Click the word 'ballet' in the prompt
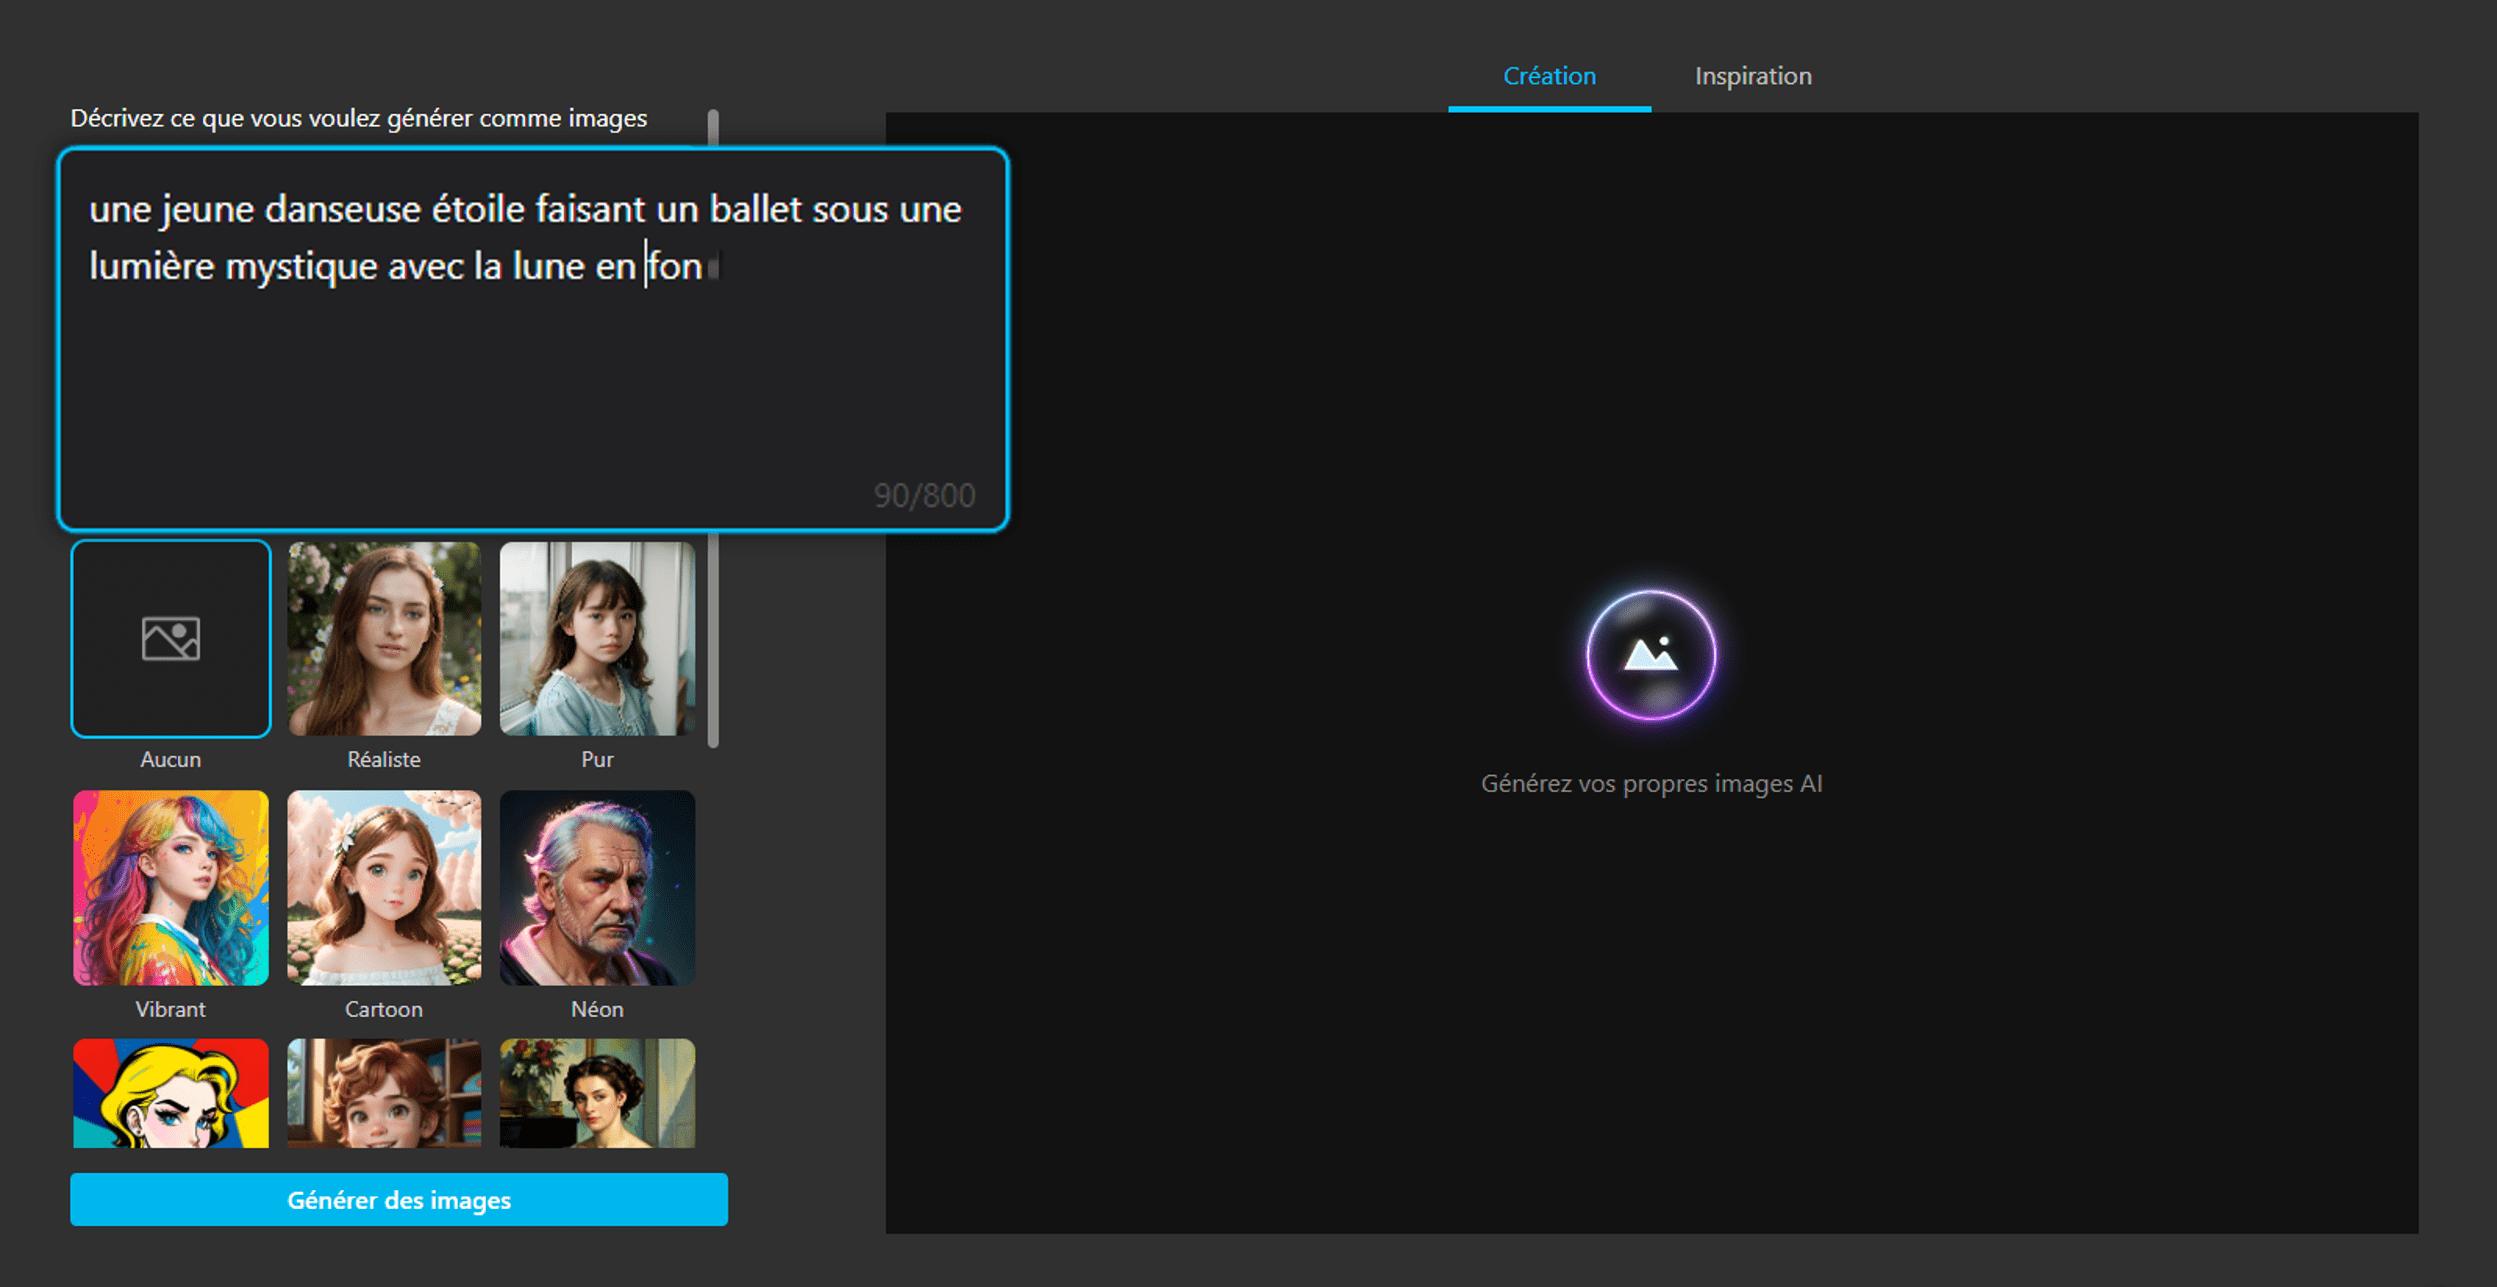 click(755, 209)
